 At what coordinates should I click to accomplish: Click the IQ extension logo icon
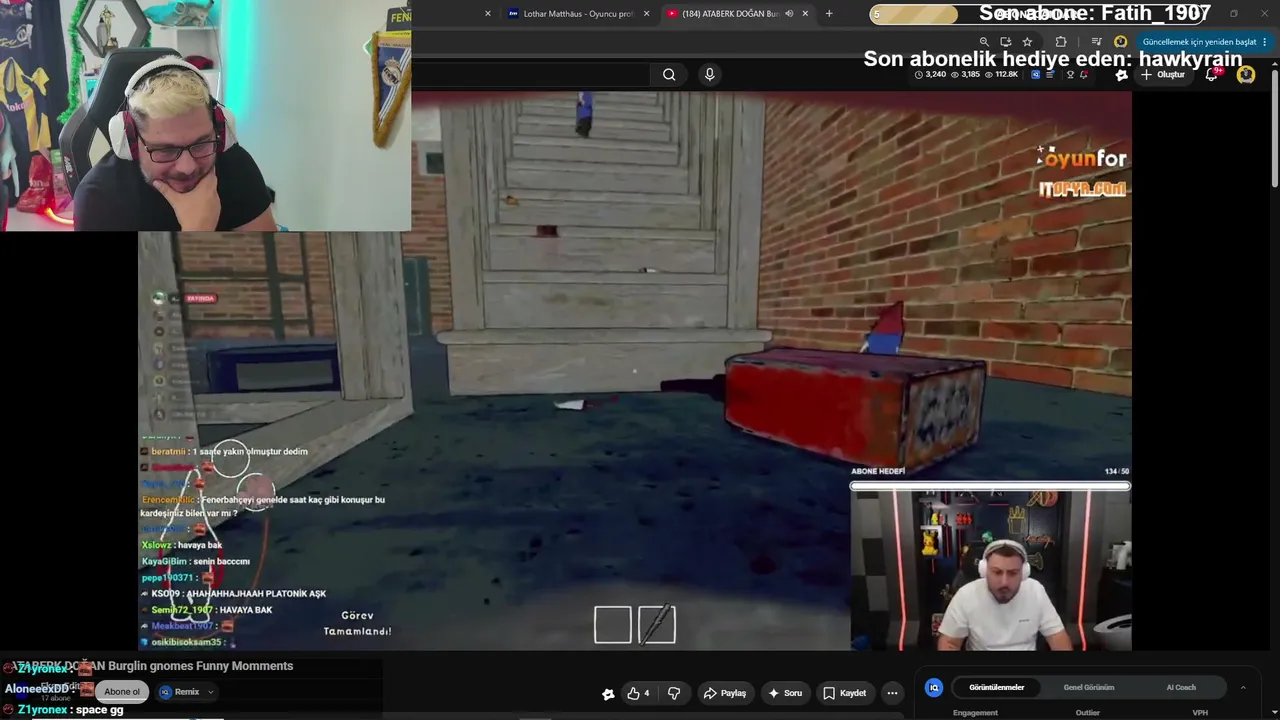tap(934, 687)
